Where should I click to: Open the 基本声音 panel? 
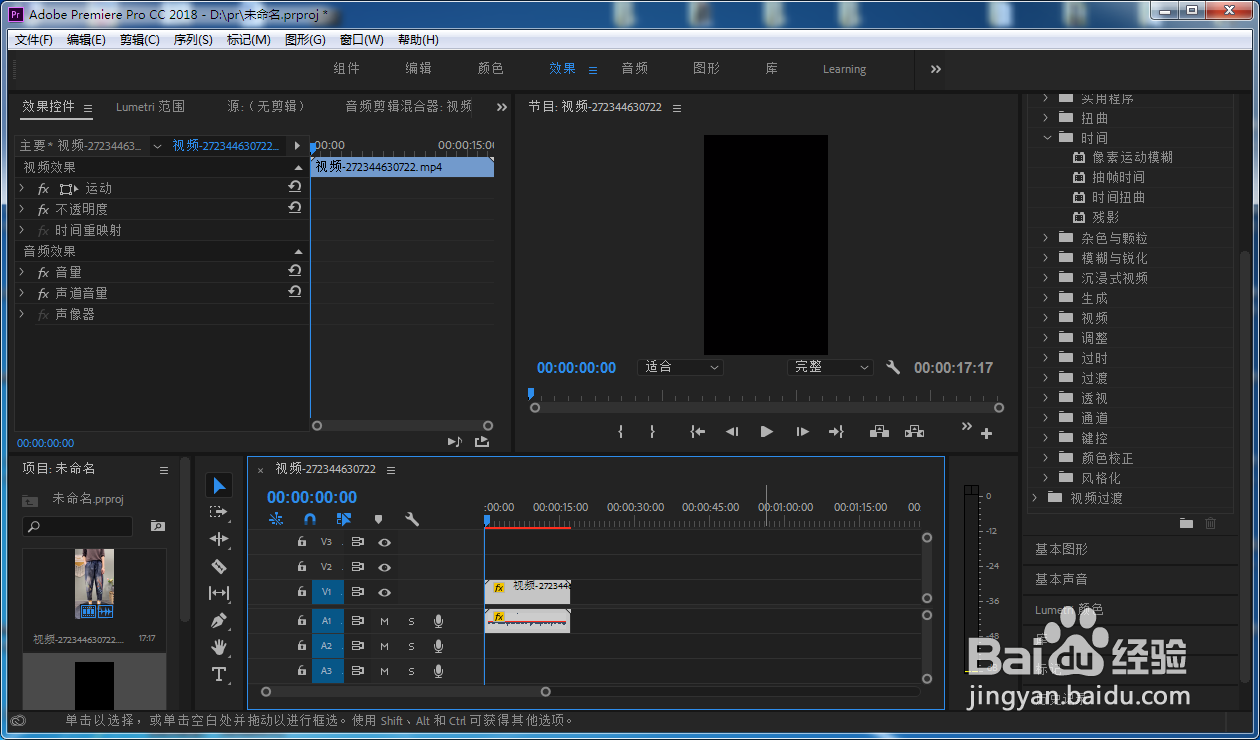pyautogui.click(x=1061, y=579)
